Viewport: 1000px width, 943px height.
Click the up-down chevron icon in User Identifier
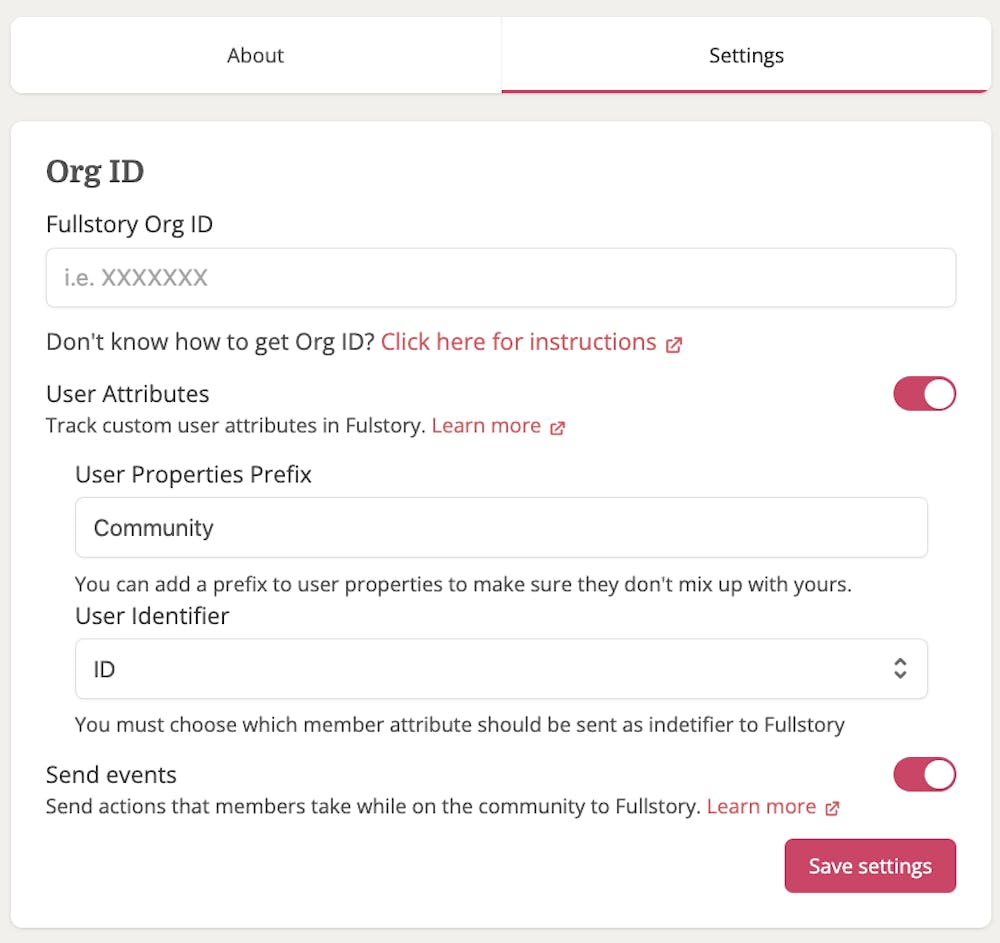point(900,669)
